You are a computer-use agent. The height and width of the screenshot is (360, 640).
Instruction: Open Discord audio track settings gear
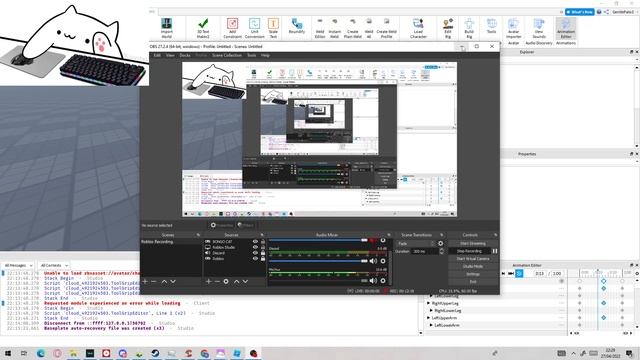383,261
